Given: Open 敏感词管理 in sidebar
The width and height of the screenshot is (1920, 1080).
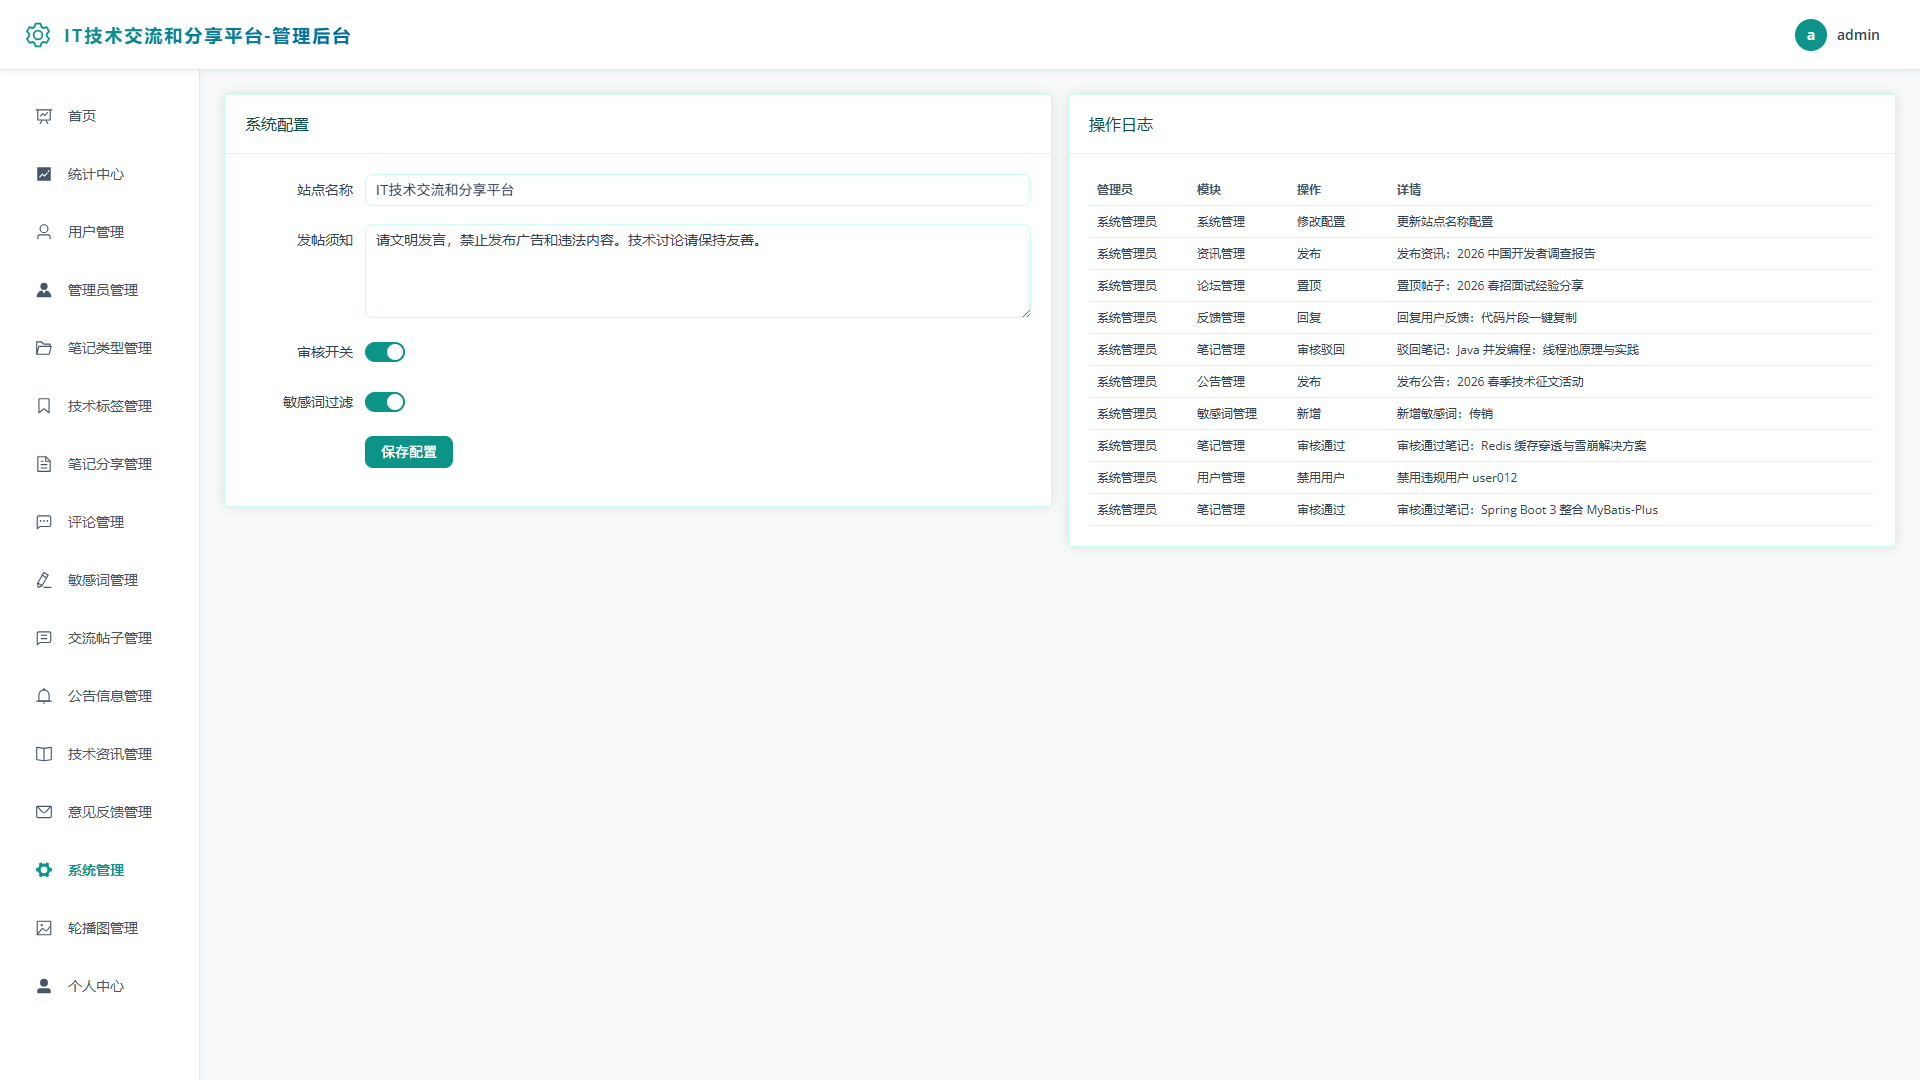Looking at the screenshot, I should (x=100, y=580).
